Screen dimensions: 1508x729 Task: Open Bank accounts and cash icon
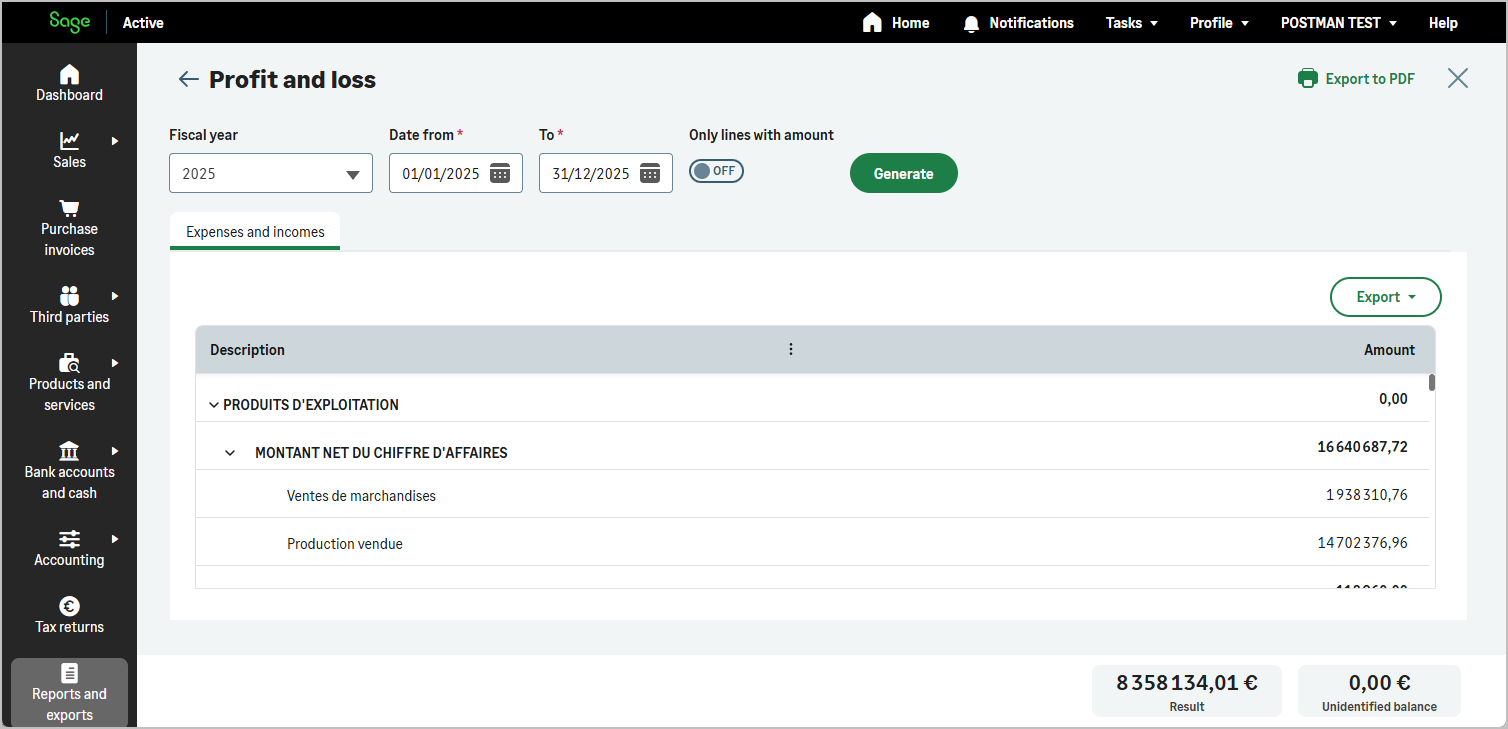pyautogui.click(x=69, y=450)
